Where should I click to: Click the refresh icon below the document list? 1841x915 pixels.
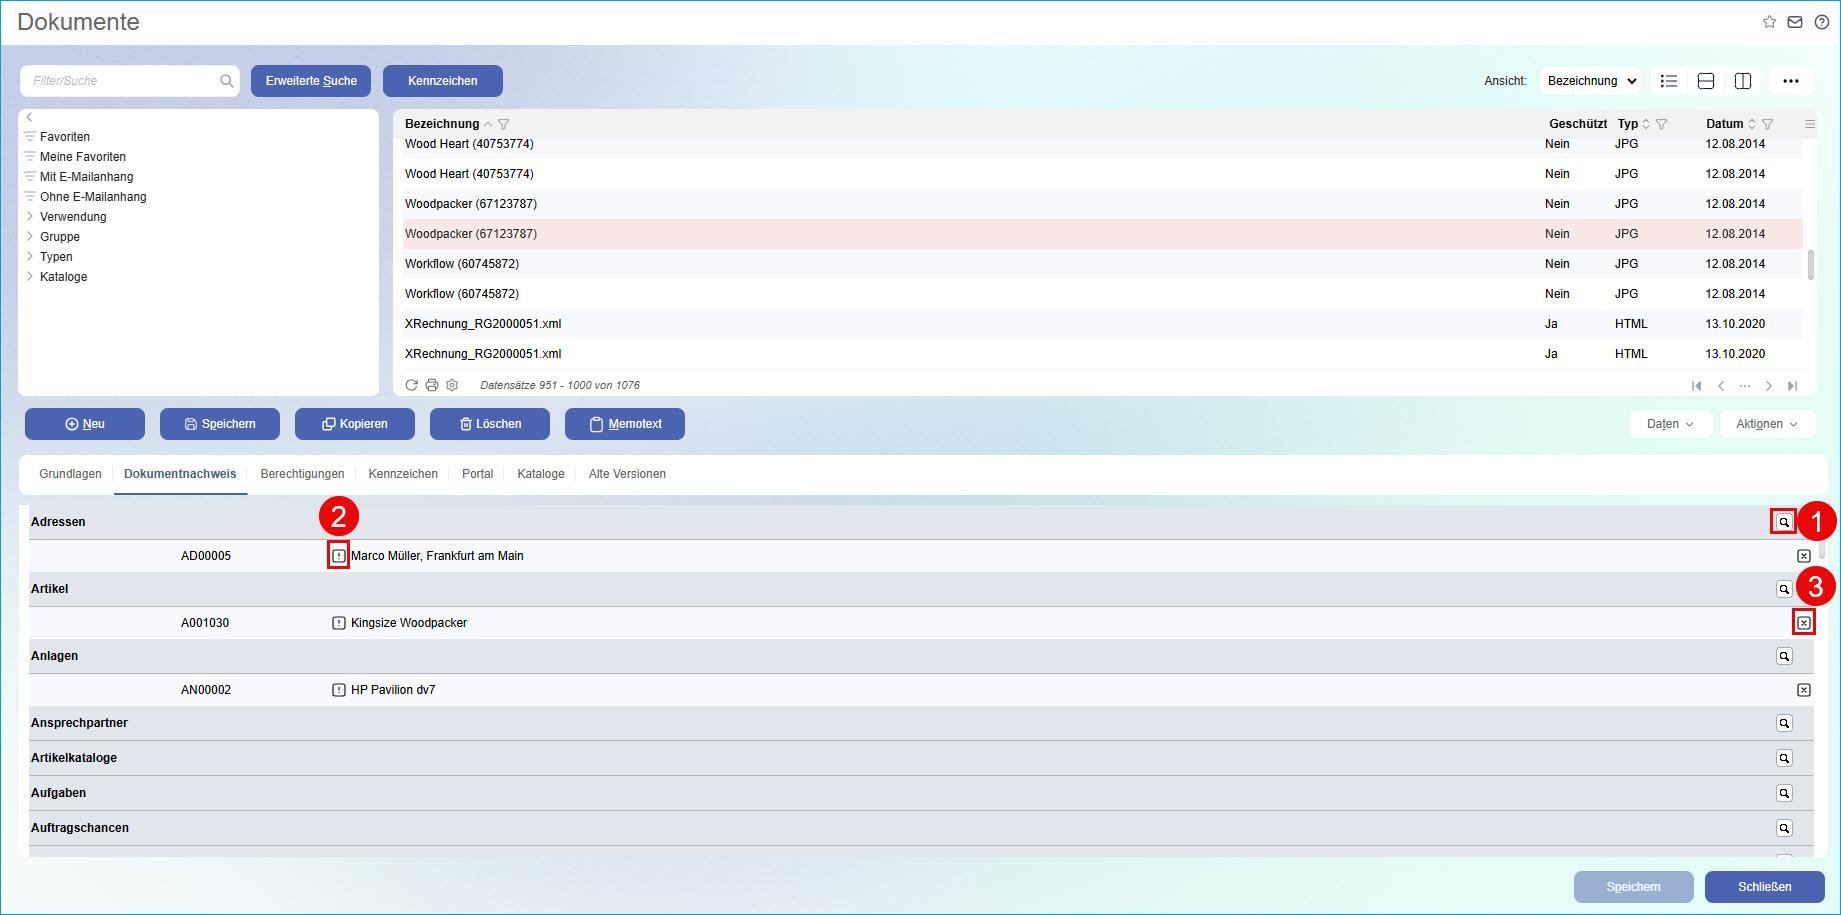[x=411, y=385]
